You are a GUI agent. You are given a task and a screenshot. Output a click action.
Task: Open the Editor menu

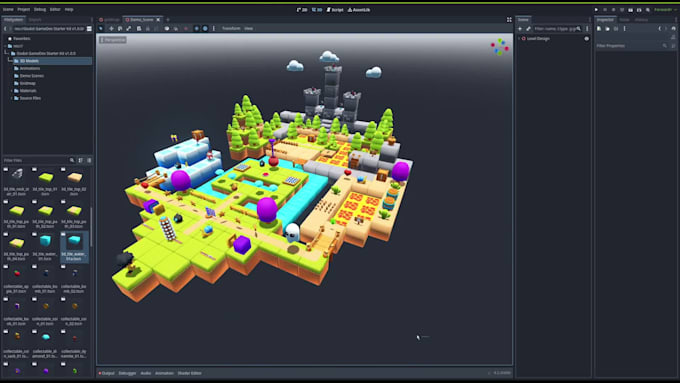point(55,10)
